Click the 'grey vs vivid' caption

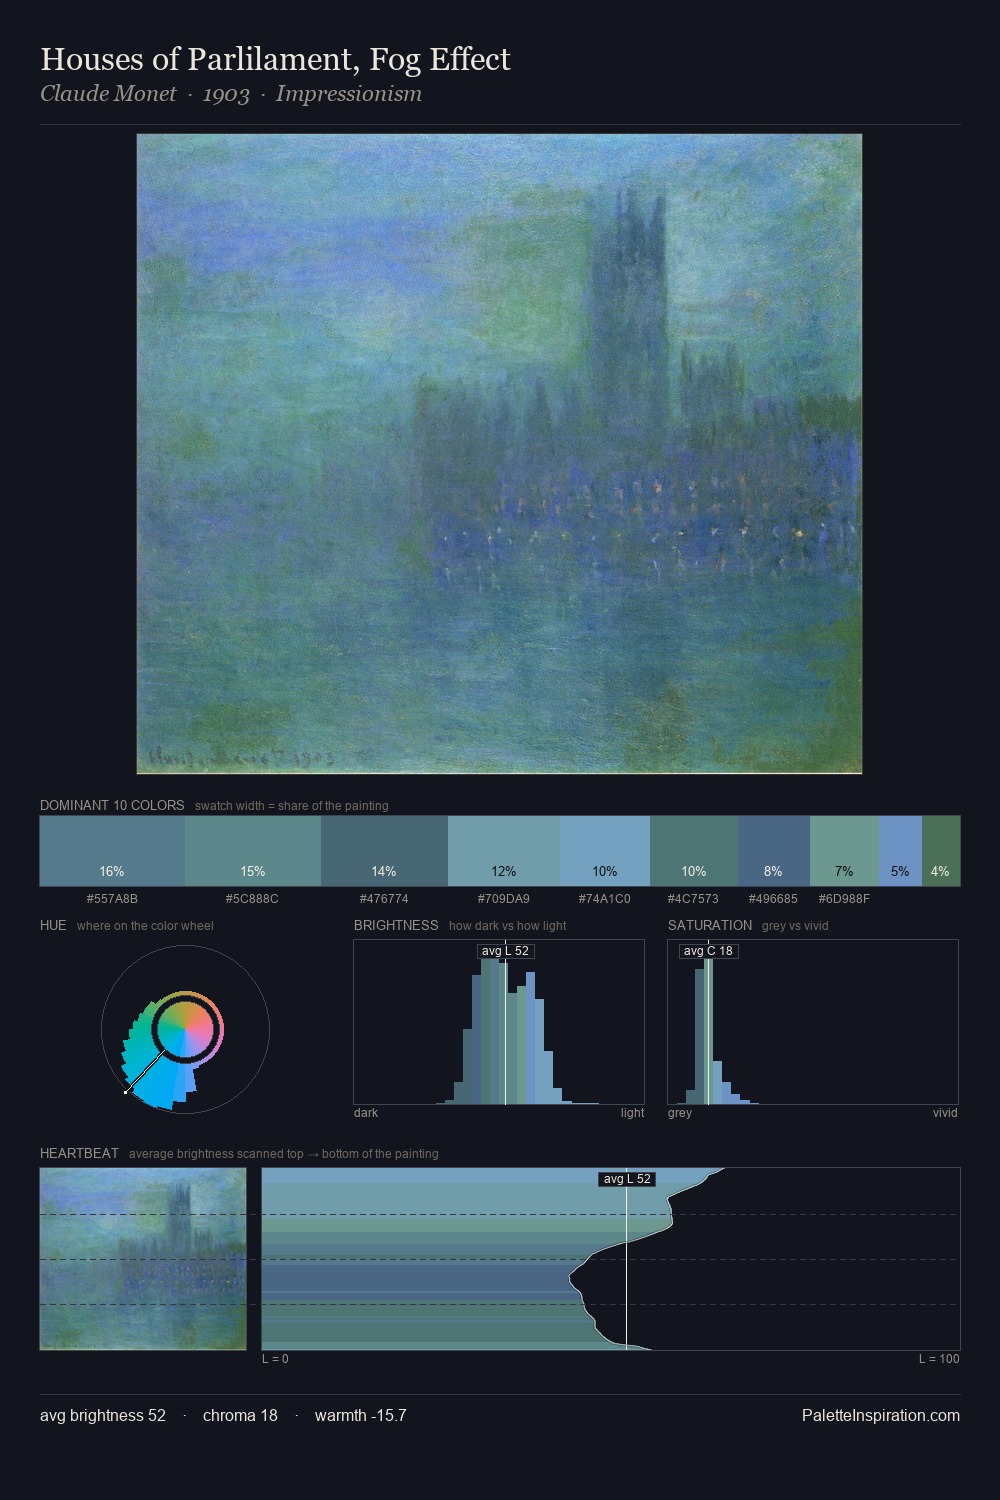796,926
